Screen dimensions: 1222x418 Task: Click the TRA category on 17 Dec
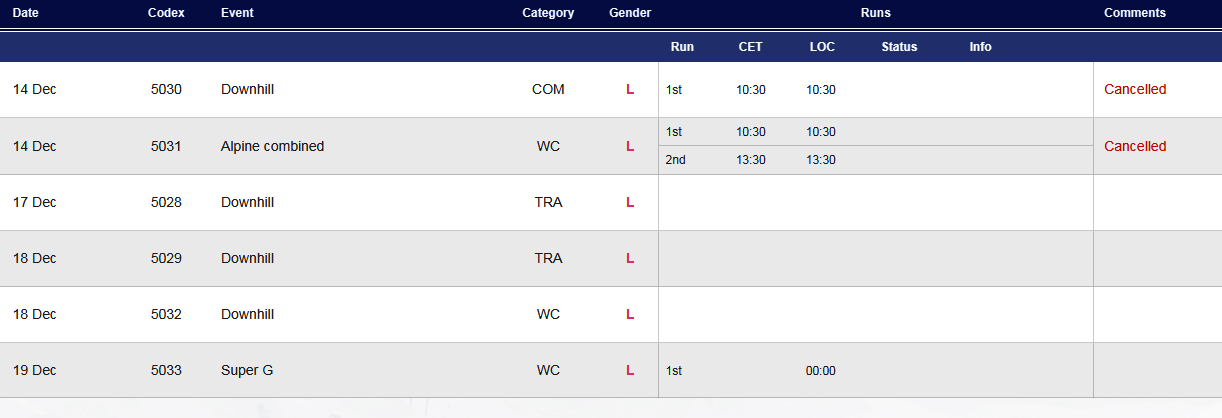click(548, 202)
